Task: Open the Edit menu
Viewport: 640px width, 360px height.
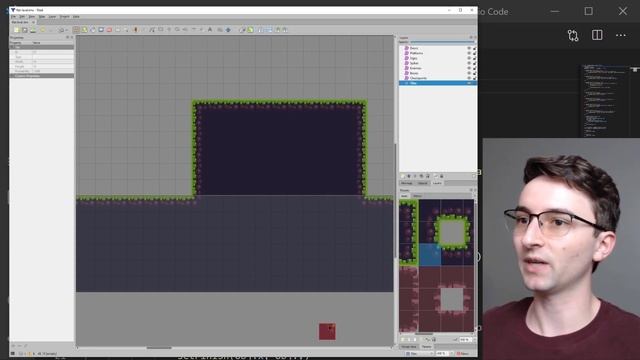Action: (x=22, y=17)
